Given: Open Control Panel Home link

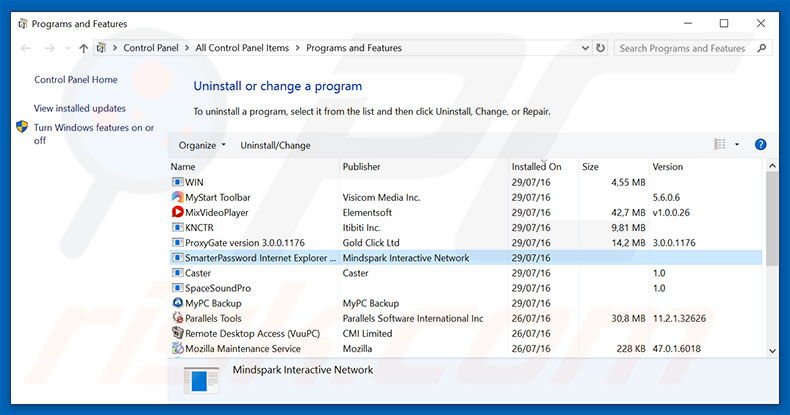Looking at the screenshot, I should point(76,80).
